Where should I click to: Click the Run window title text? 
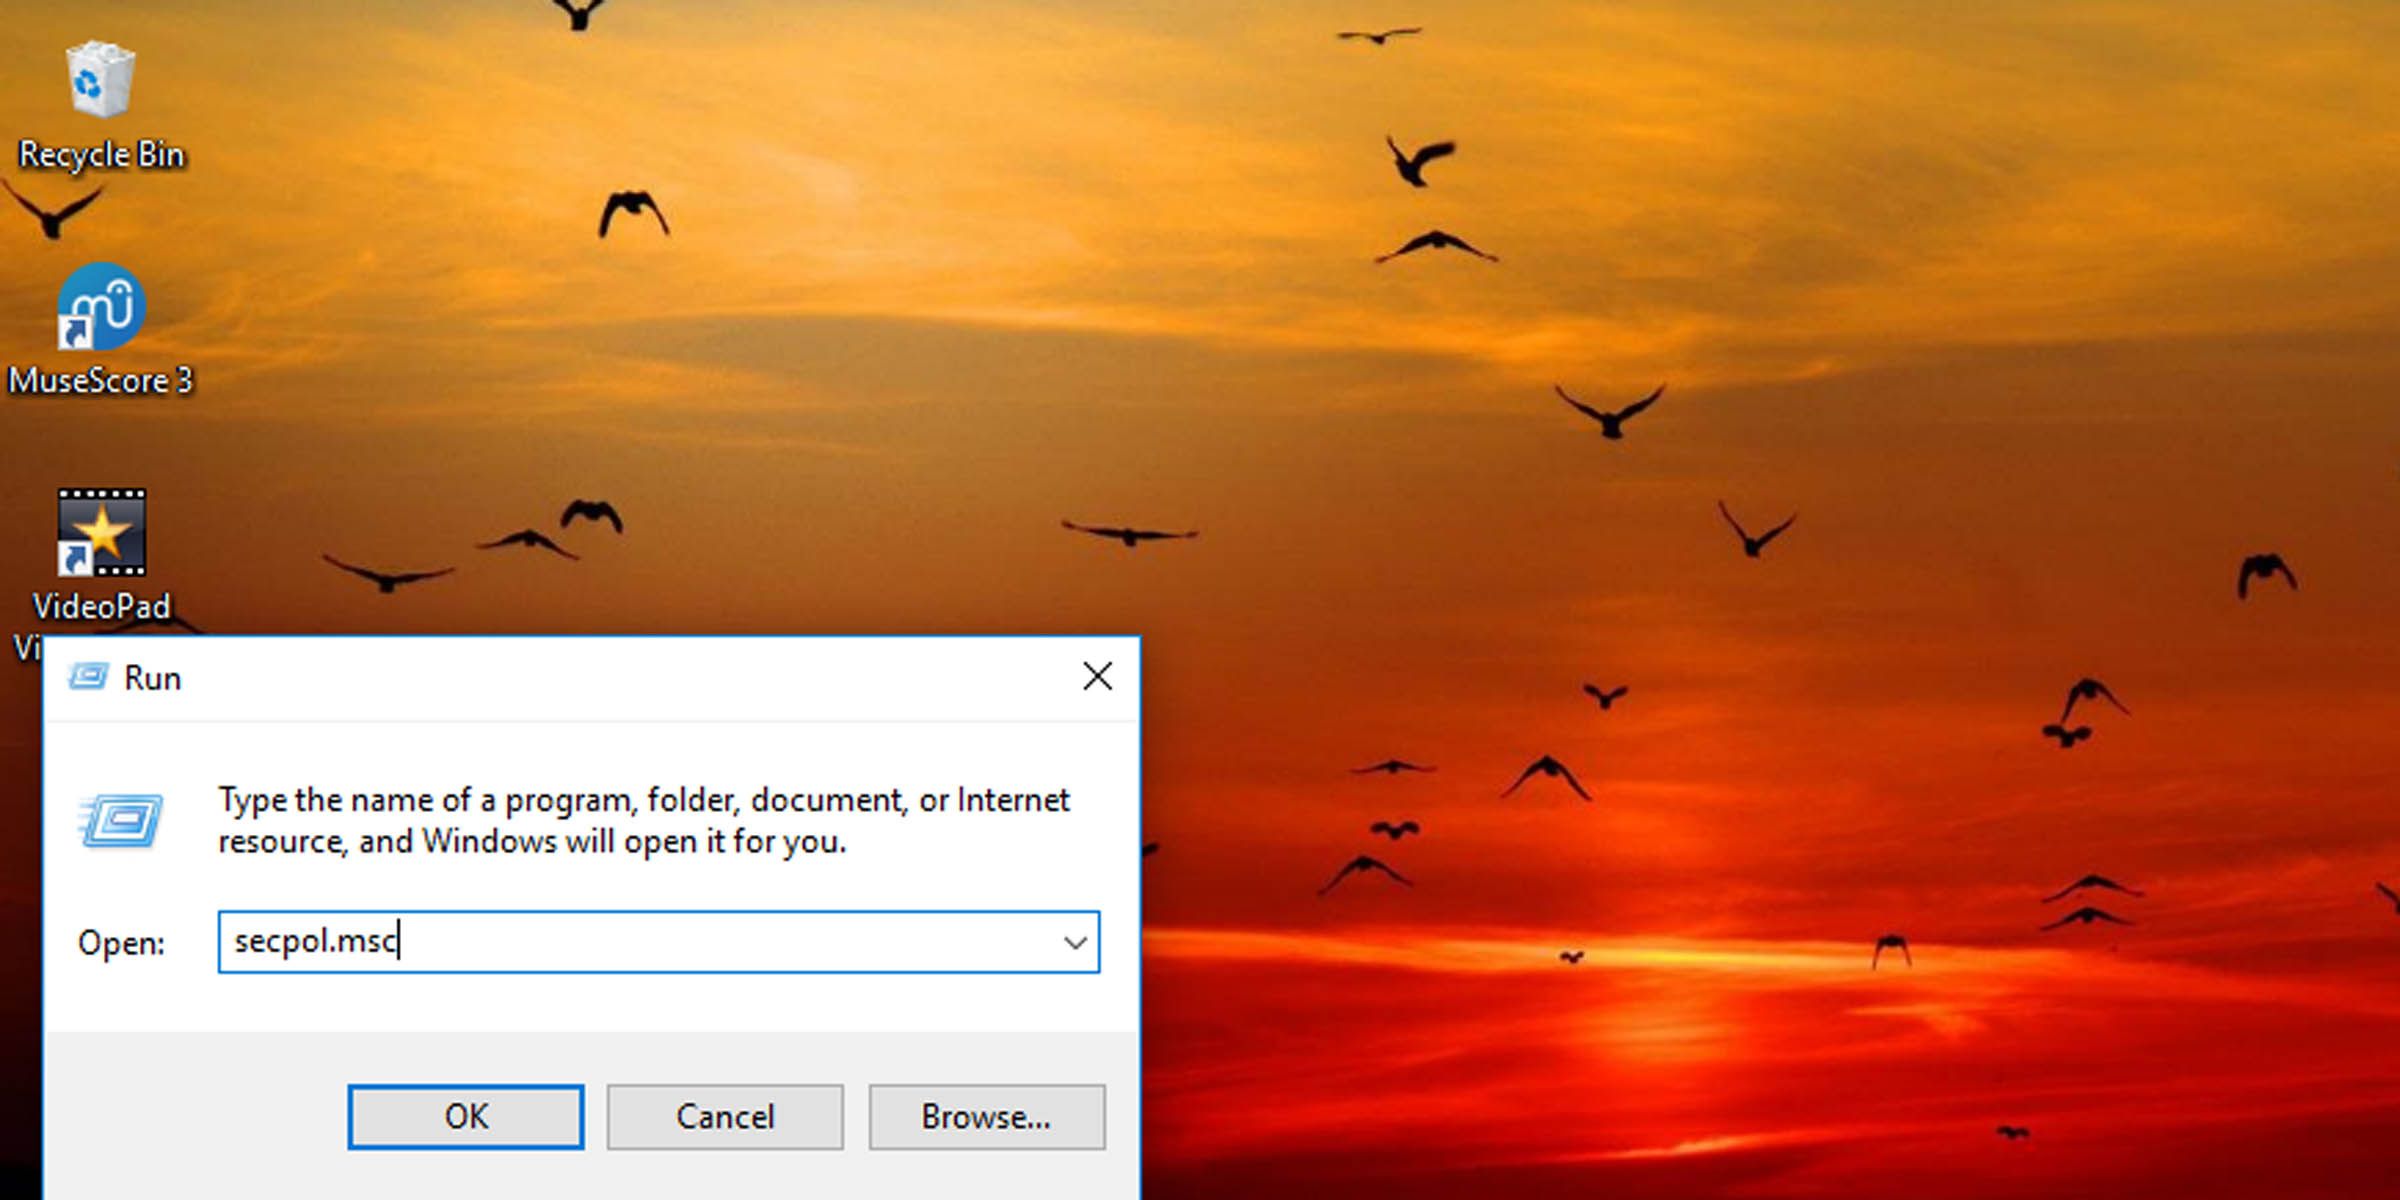150,676
